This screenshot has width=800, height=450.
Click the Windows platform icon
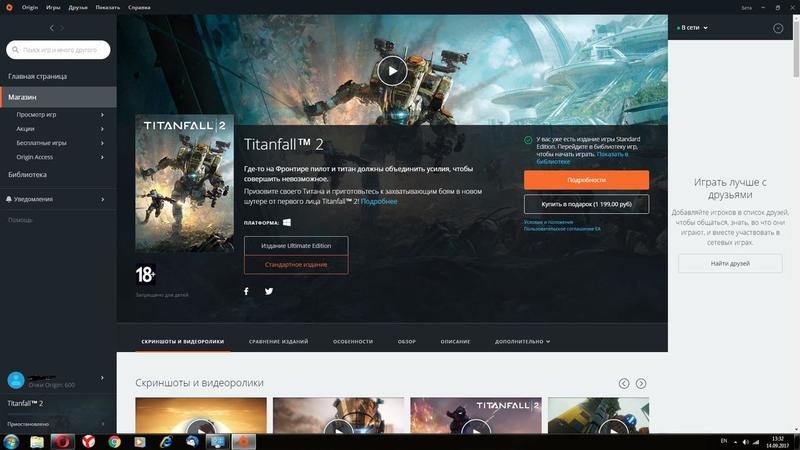[287, 222]
